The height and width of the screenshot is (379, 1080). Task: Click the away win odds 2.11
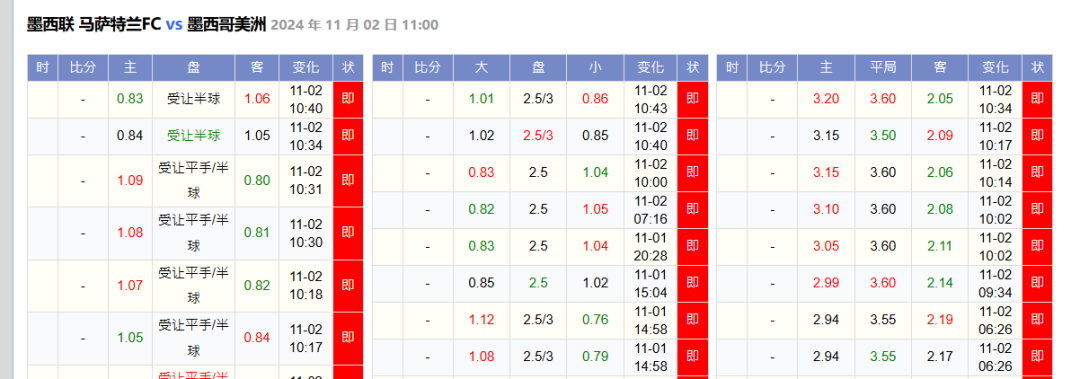(x=939, y=246)
